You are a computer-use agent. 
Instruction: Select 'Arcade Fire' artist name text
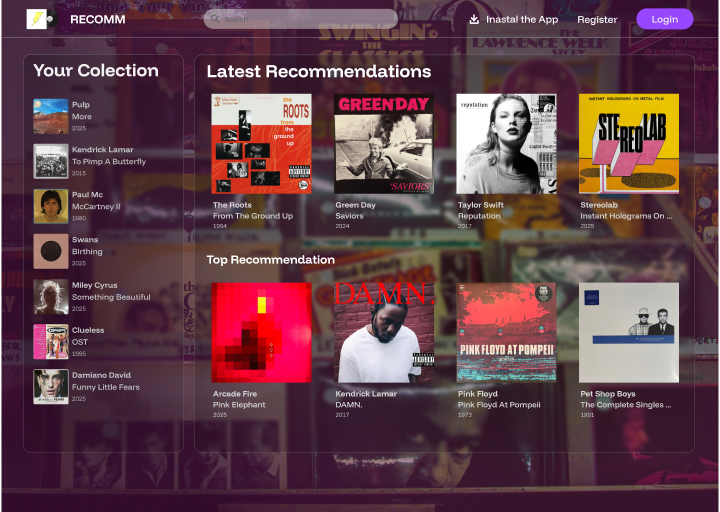click(x=235, y=394)
